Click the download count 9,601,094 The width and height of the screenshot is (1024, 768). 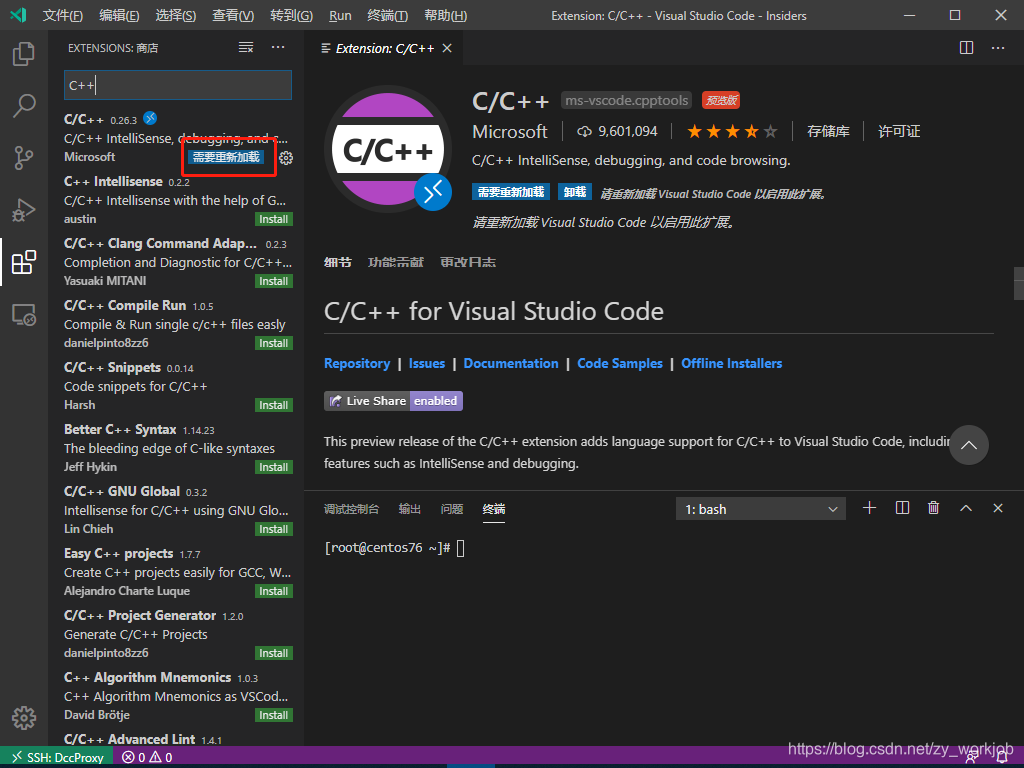pos(617,131)
